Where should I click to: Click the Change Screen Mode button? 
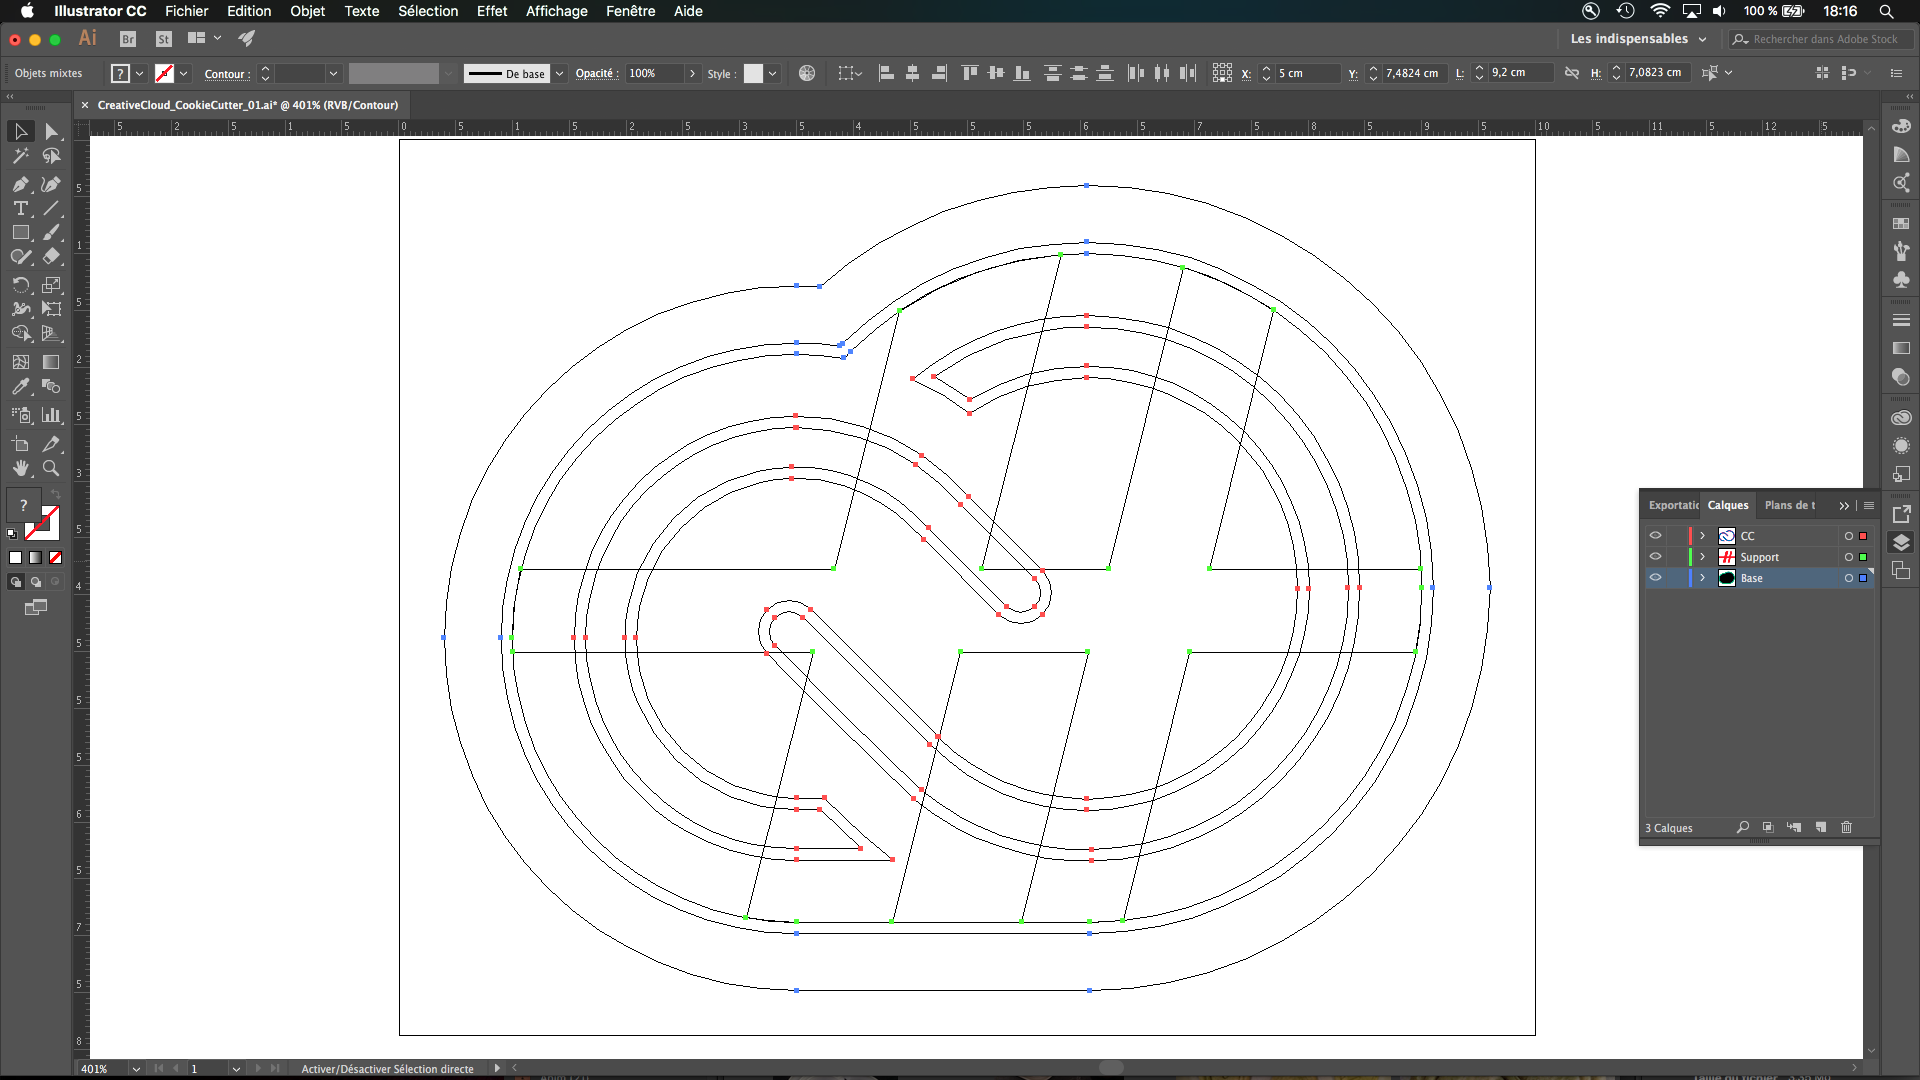coord(36,607)
